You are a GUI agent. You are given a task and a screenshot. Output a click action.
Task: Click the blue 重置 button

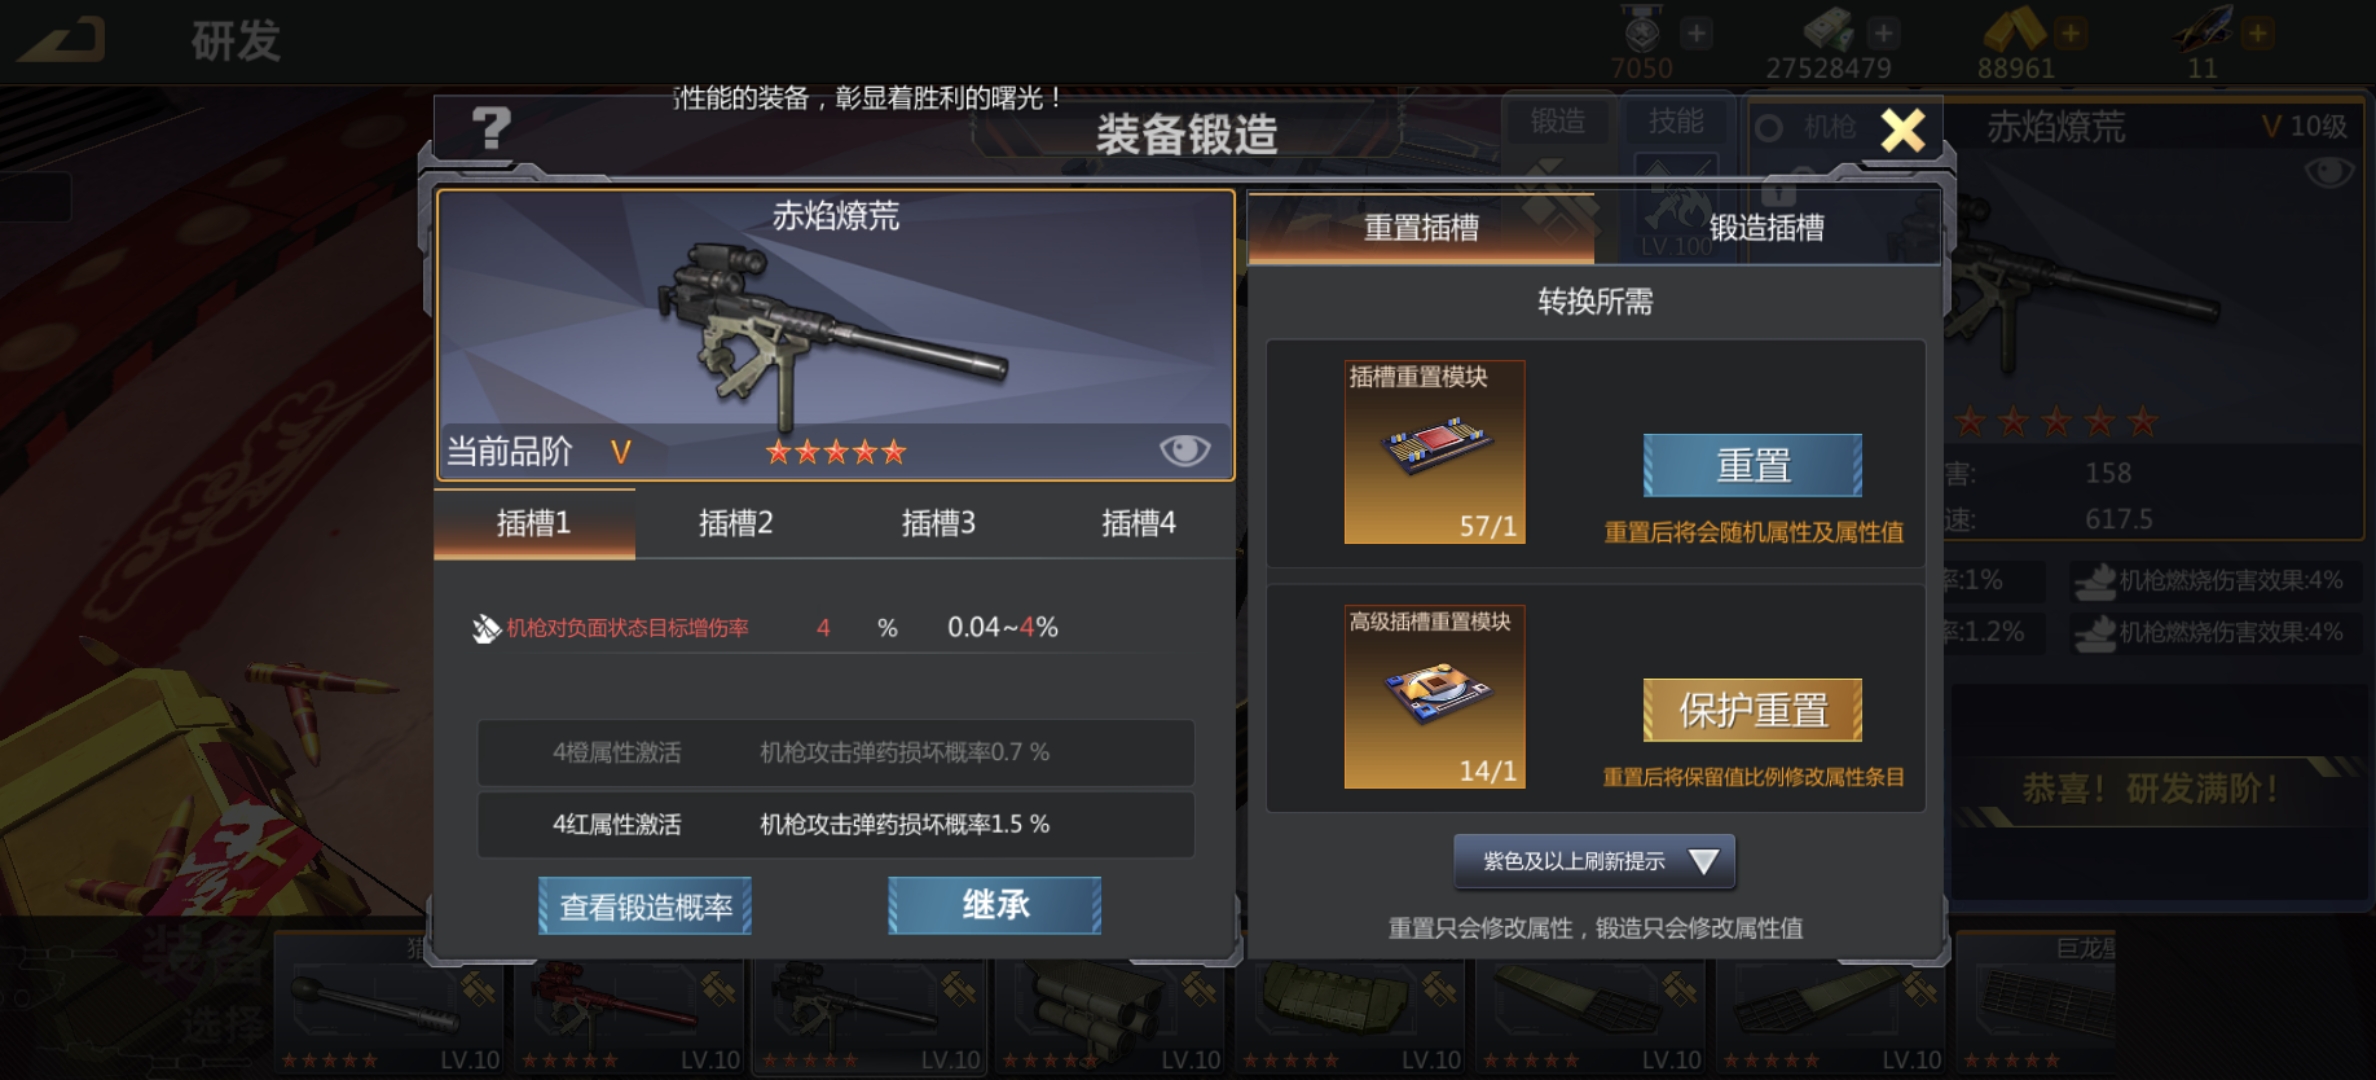pyautogui.click(x=1753, y=465)
